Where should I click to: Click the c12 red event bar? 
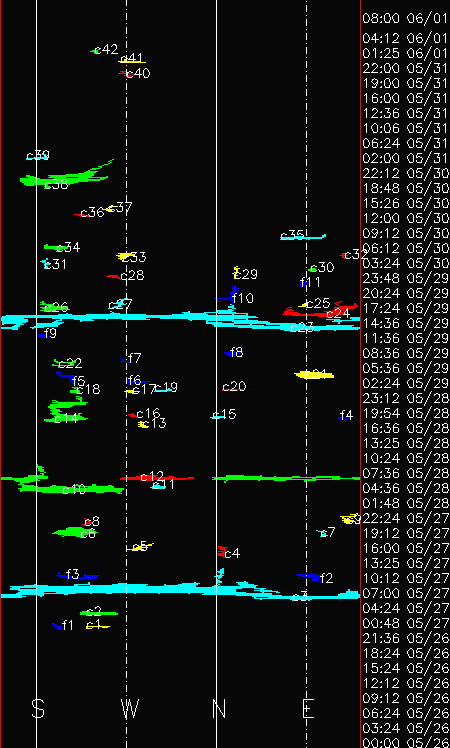pyautogui.click(x=157, y=478)
